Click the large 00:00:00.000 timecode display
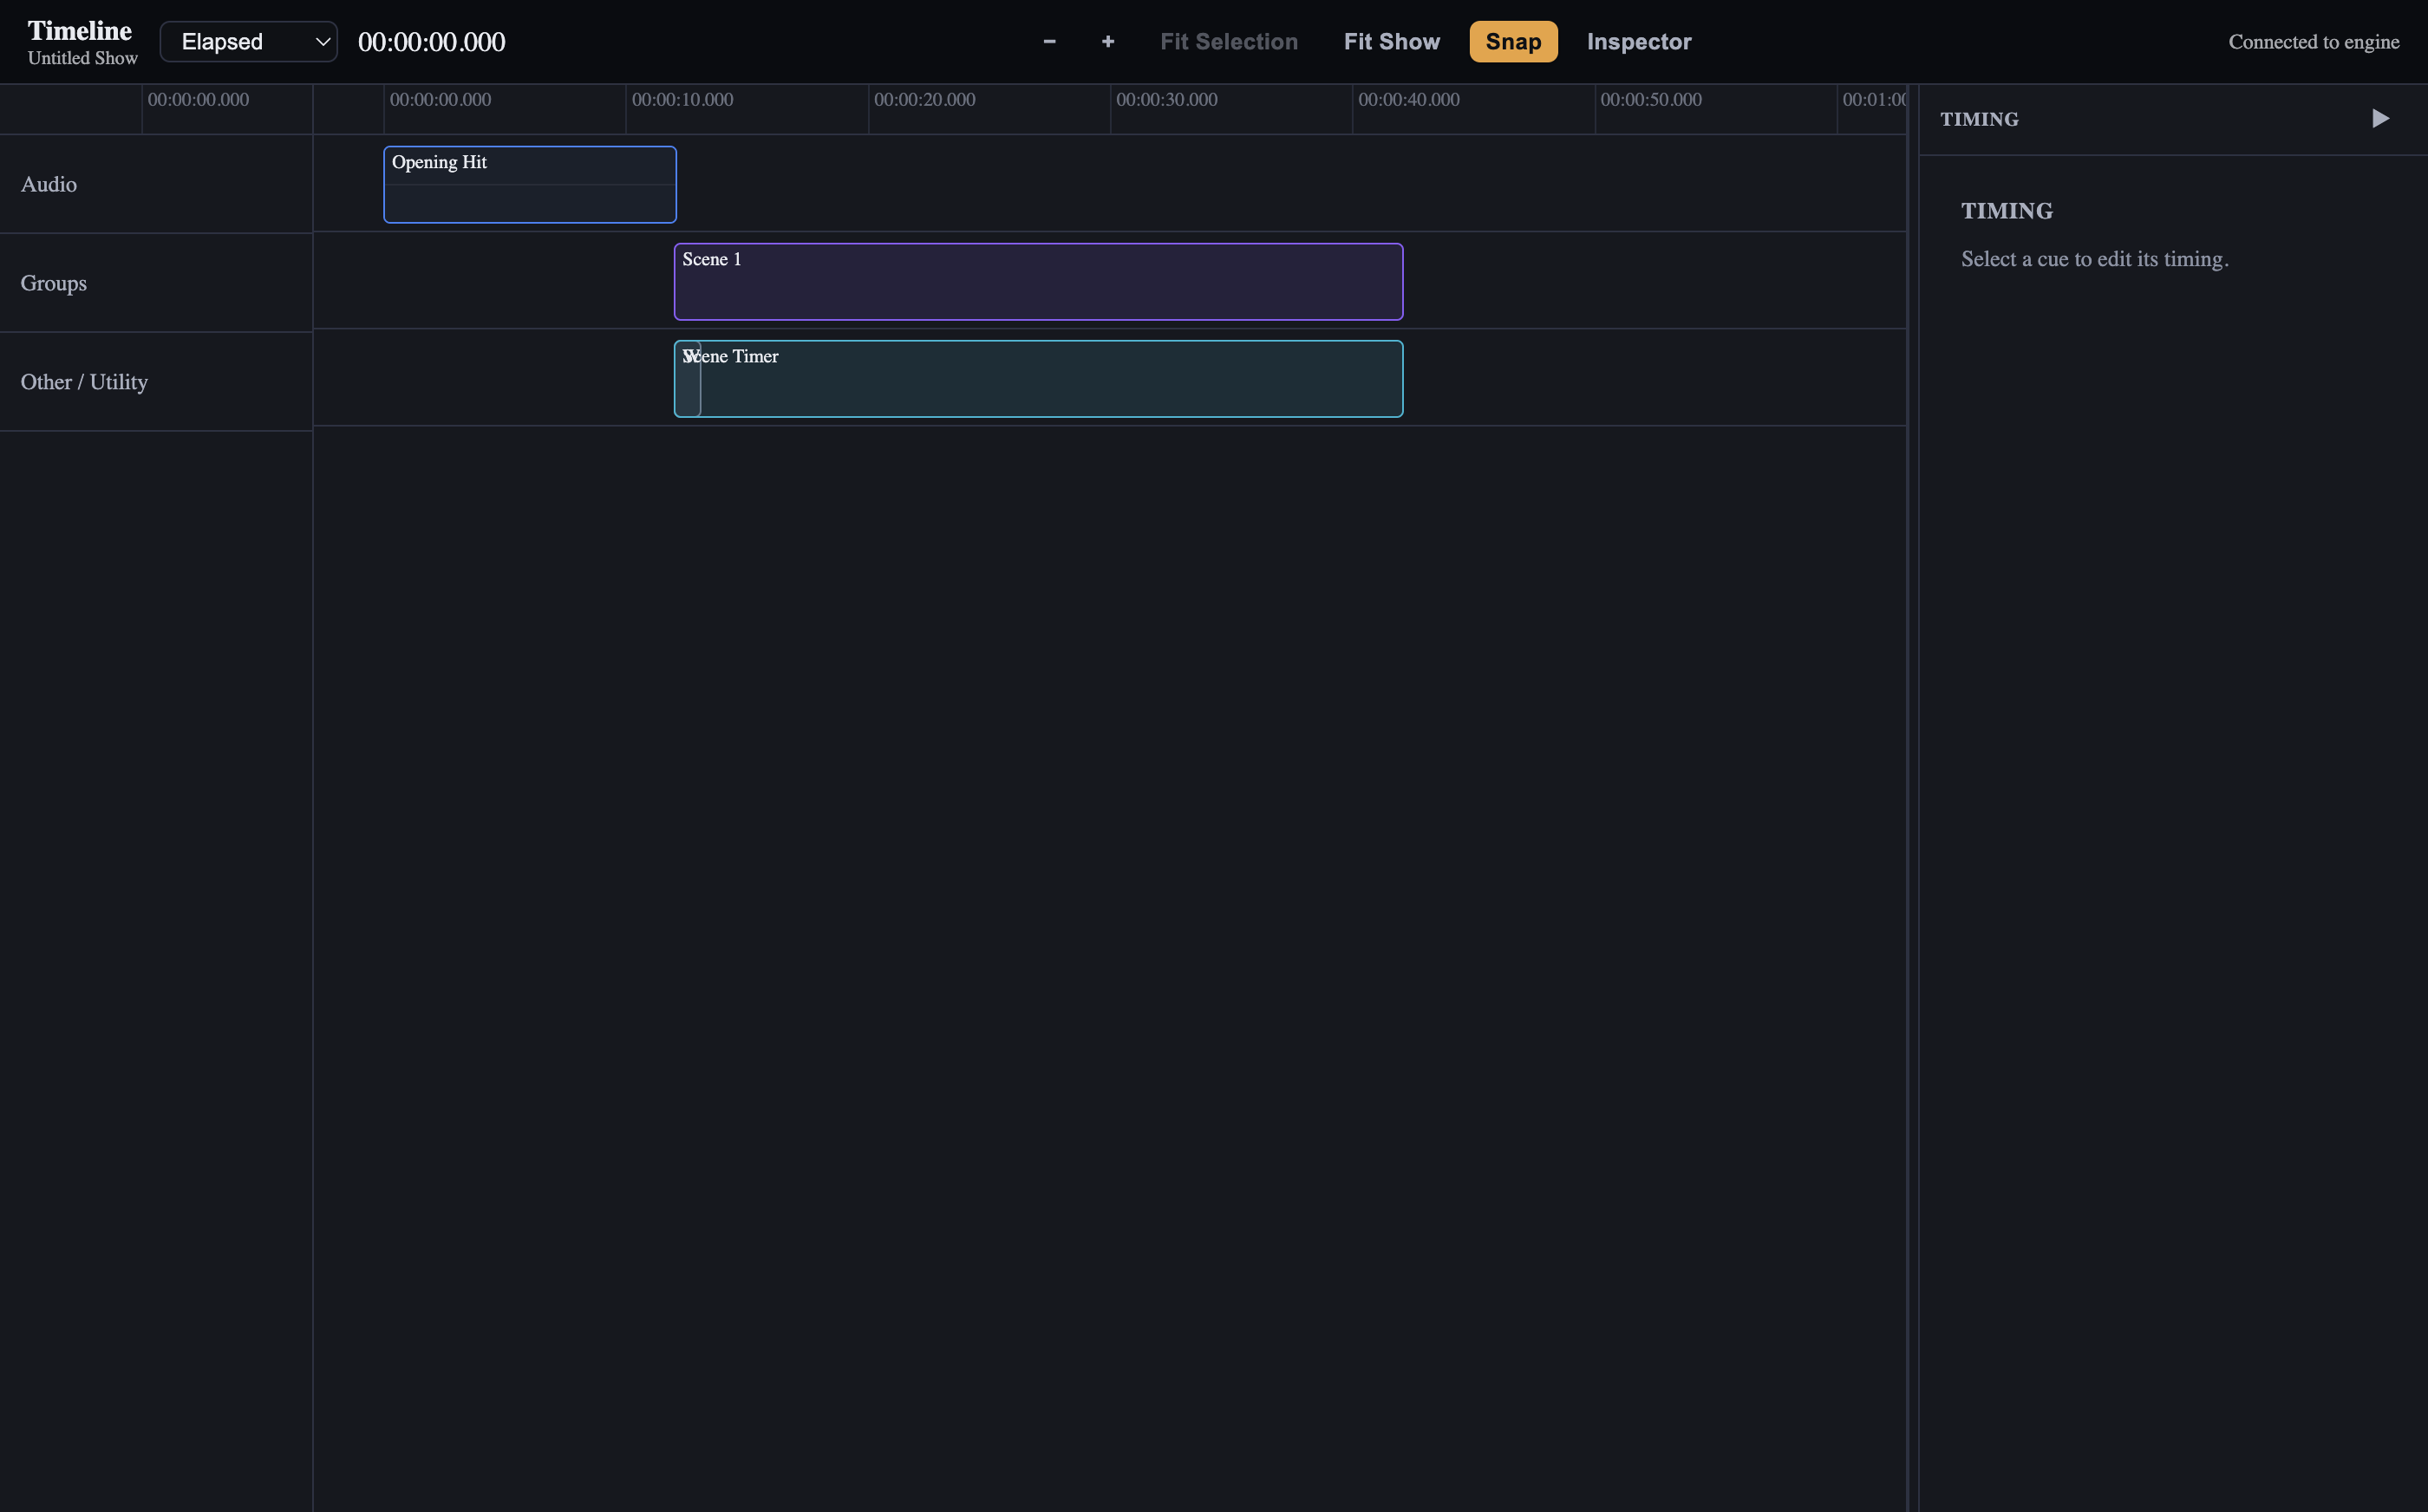Viewport: 2428px width, 1512px height. [x=431, y=42]
